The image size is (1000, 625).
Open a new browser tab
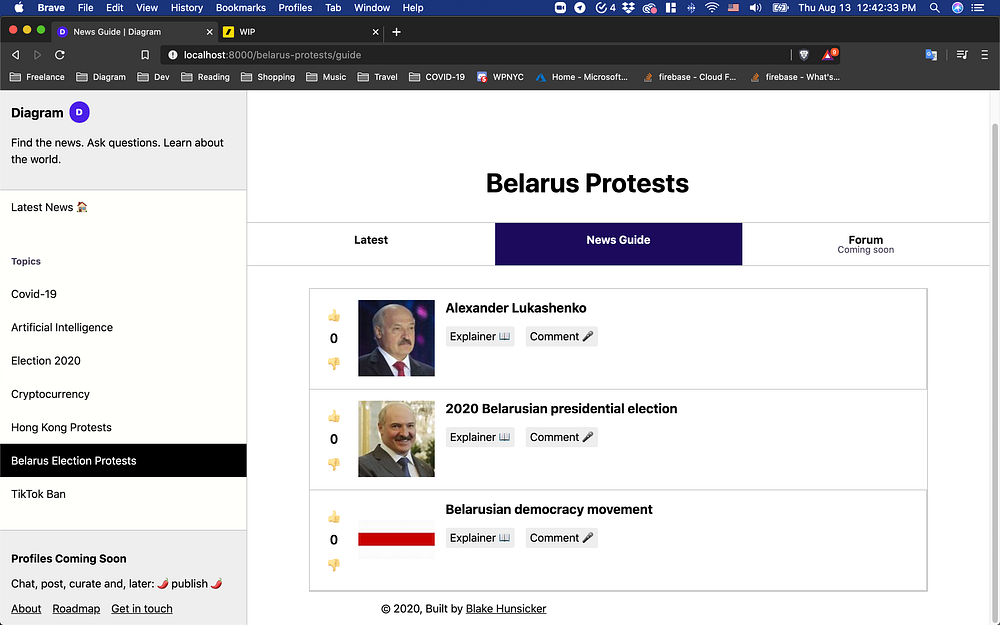(396, 32)
